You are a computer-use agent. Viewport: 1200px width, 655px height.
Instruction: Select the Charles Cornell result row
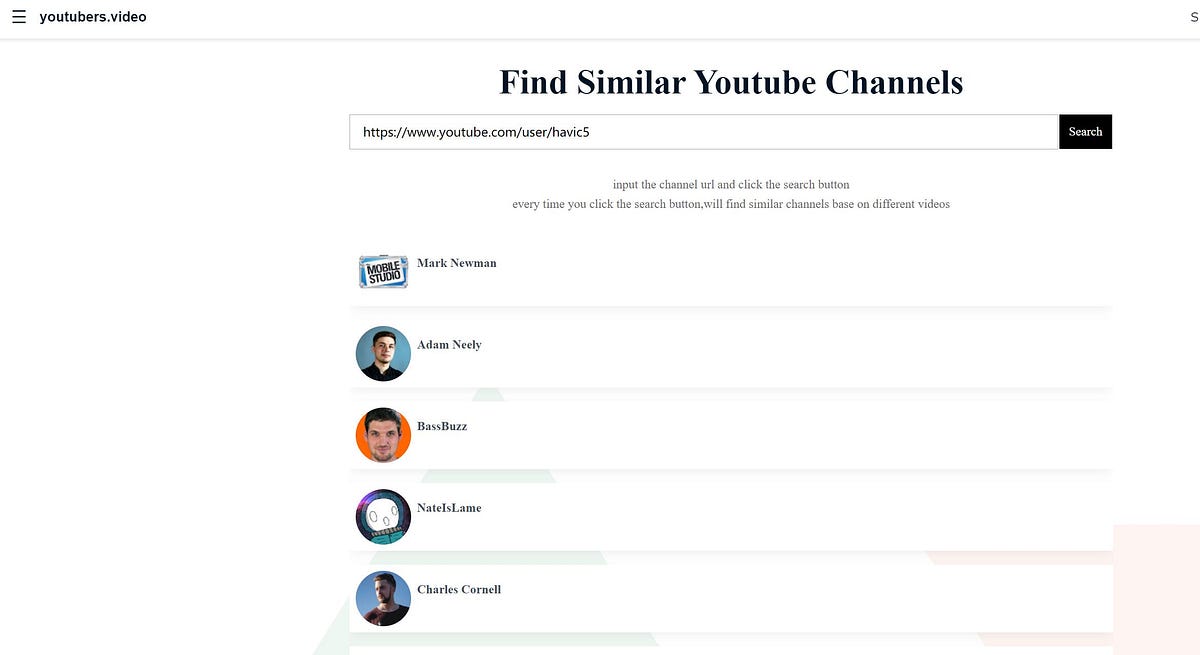(730, 598)
